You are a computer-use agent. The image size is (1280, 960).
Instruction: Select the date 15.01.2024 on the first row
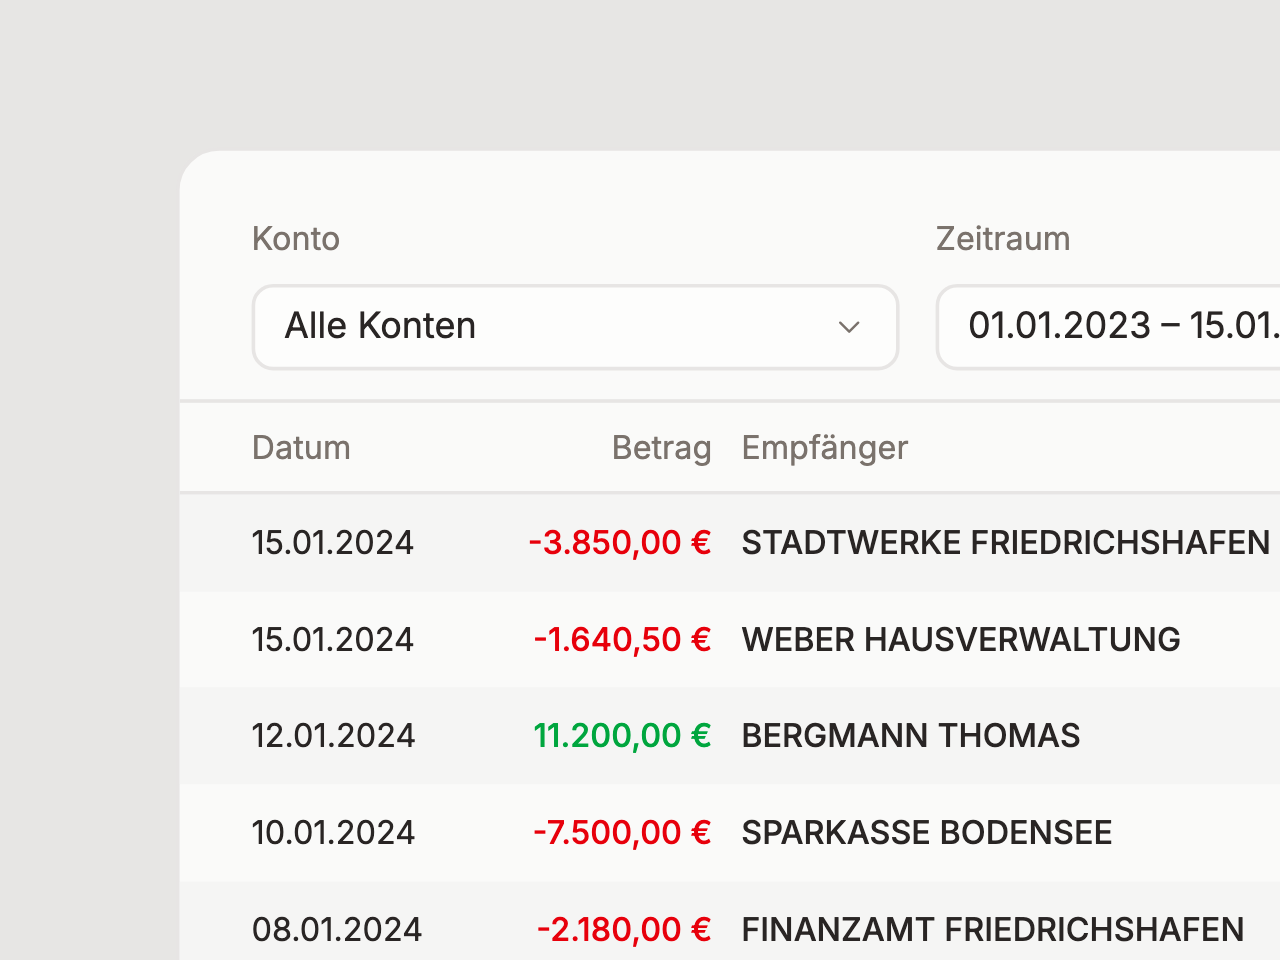click(332, 542)
